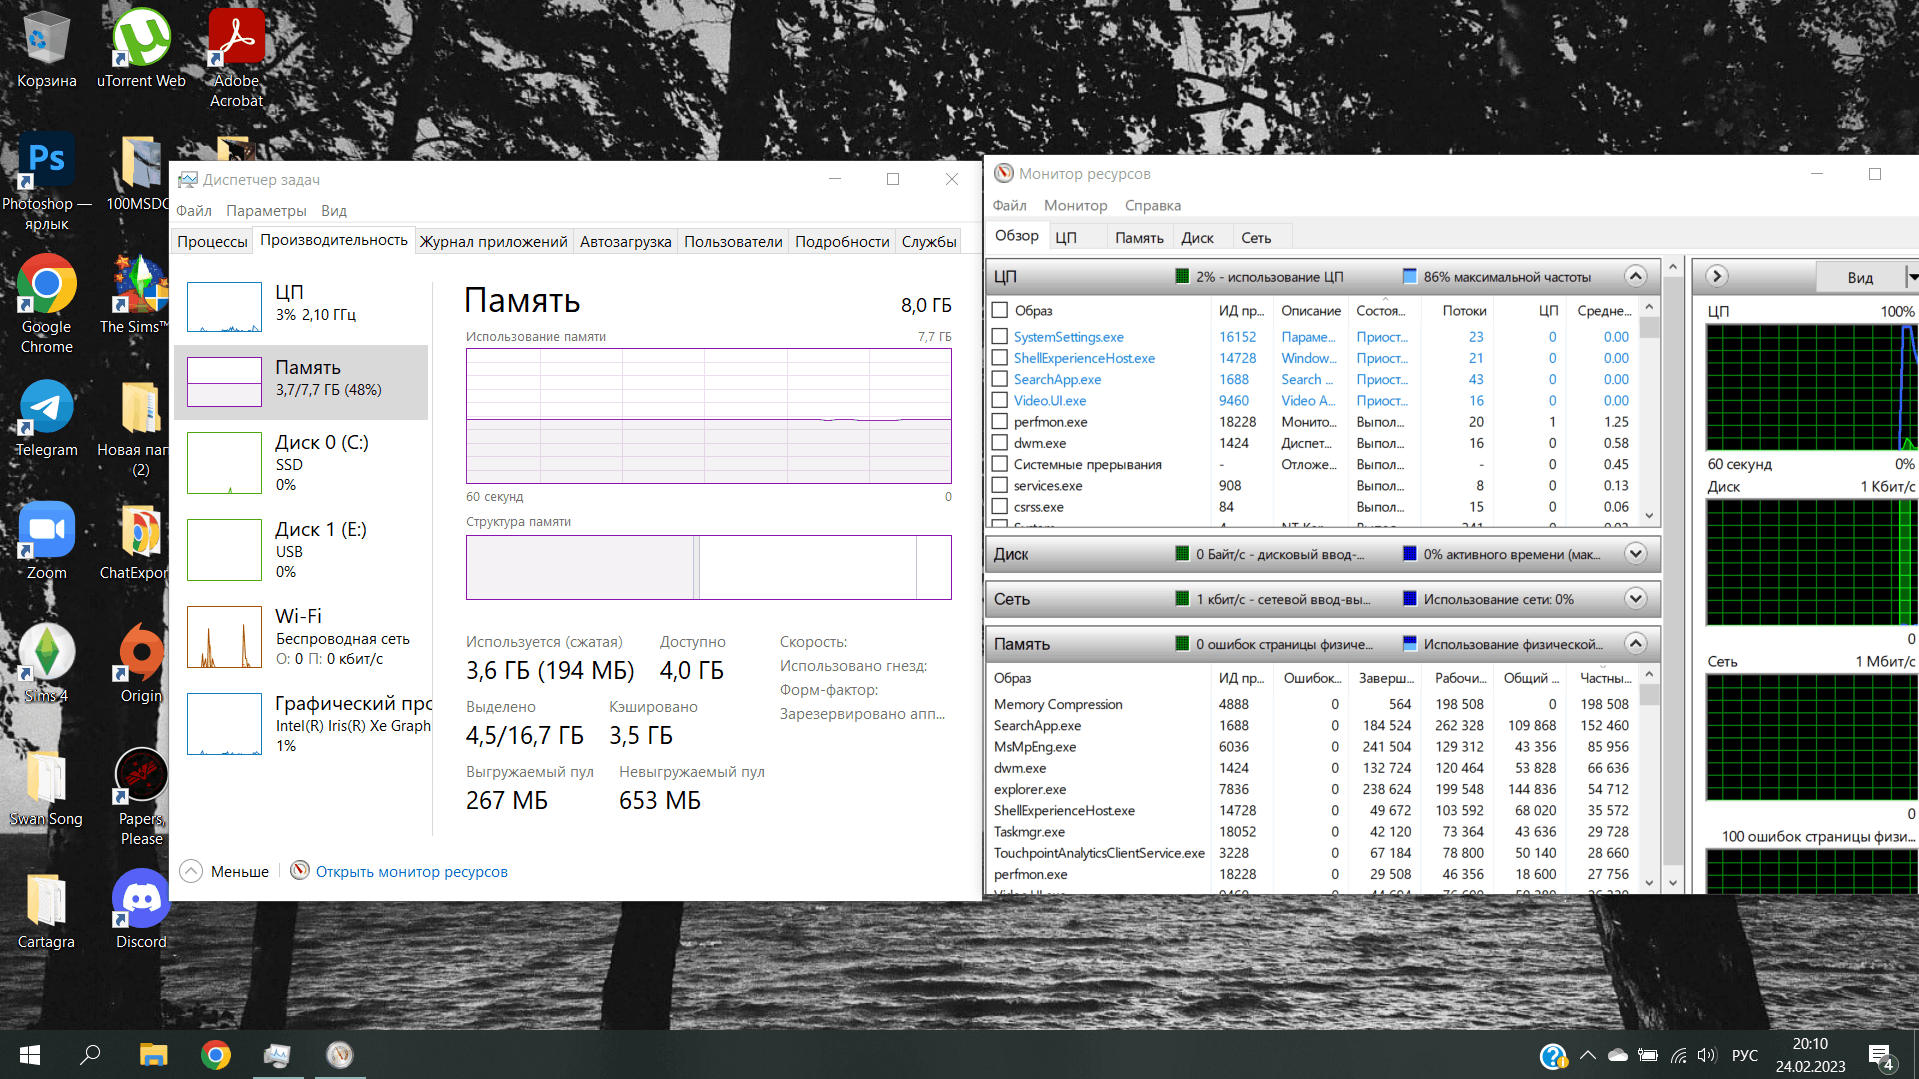Check the SystemSettings.exe process checkbox
The image size is (1919, 1079).
click(x=999, y=337)
